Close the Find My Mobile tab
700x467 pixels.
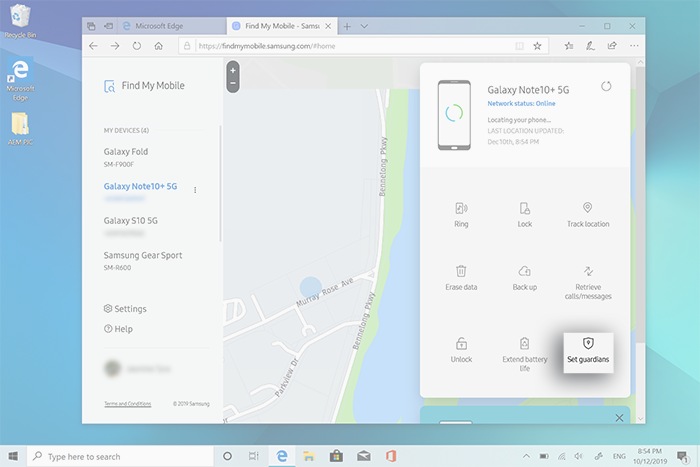[x=328, y=26]
